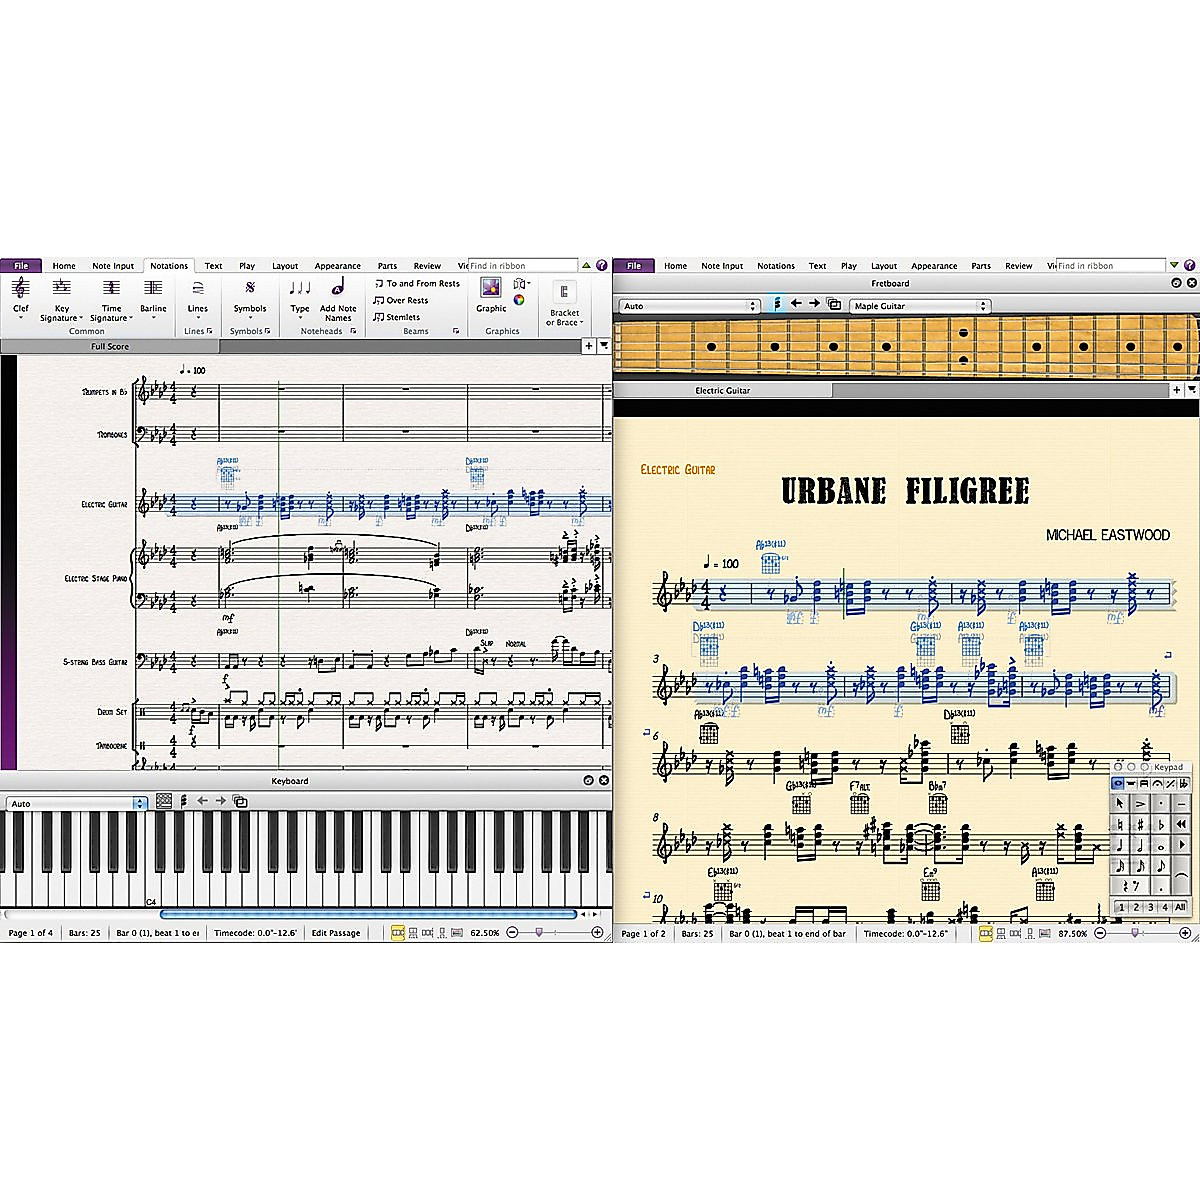Select the flat icon on the Keypad

[x=1162, y=824]
